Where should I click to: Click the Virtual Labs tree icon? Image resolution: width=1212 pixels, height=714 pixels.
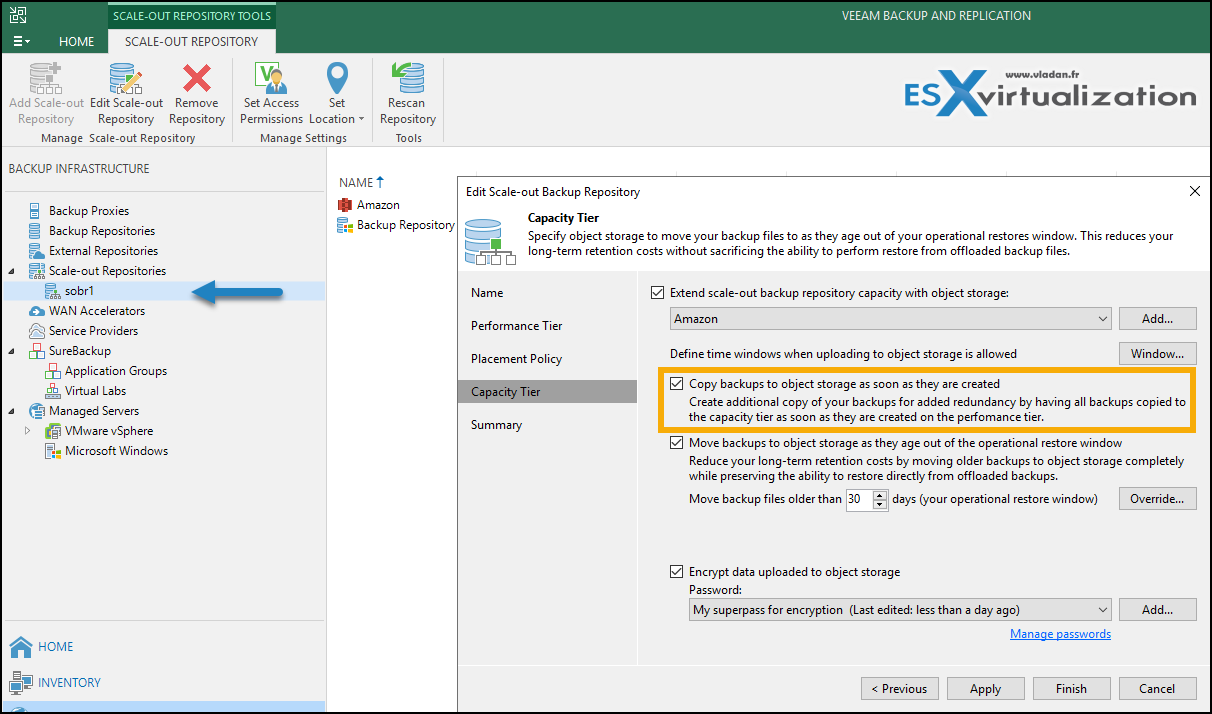click(x=52, y=391)
